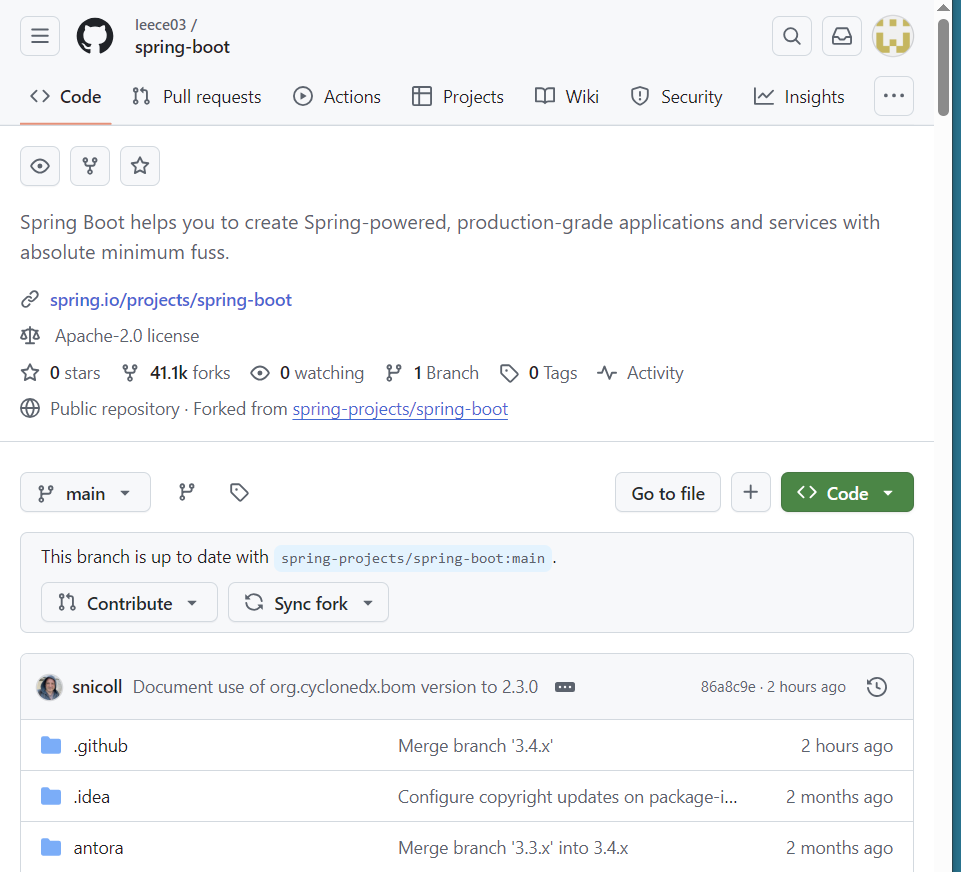Image resolution: width=961 pixels, height=872 pixels.
Task: Click the page vertical scrollbar thumb
Action: 943,67
